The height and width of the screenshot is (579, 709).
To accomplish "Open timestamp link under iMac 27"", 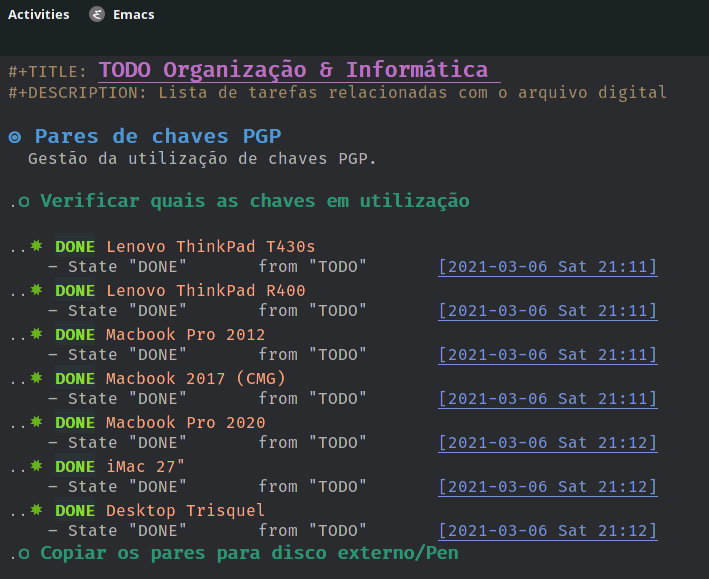I will (x=548, y=487).
